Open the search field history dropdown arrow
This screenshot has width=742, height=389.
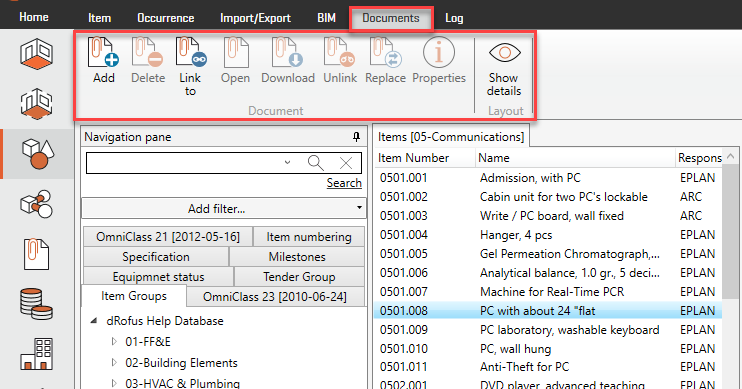[287, 162]
